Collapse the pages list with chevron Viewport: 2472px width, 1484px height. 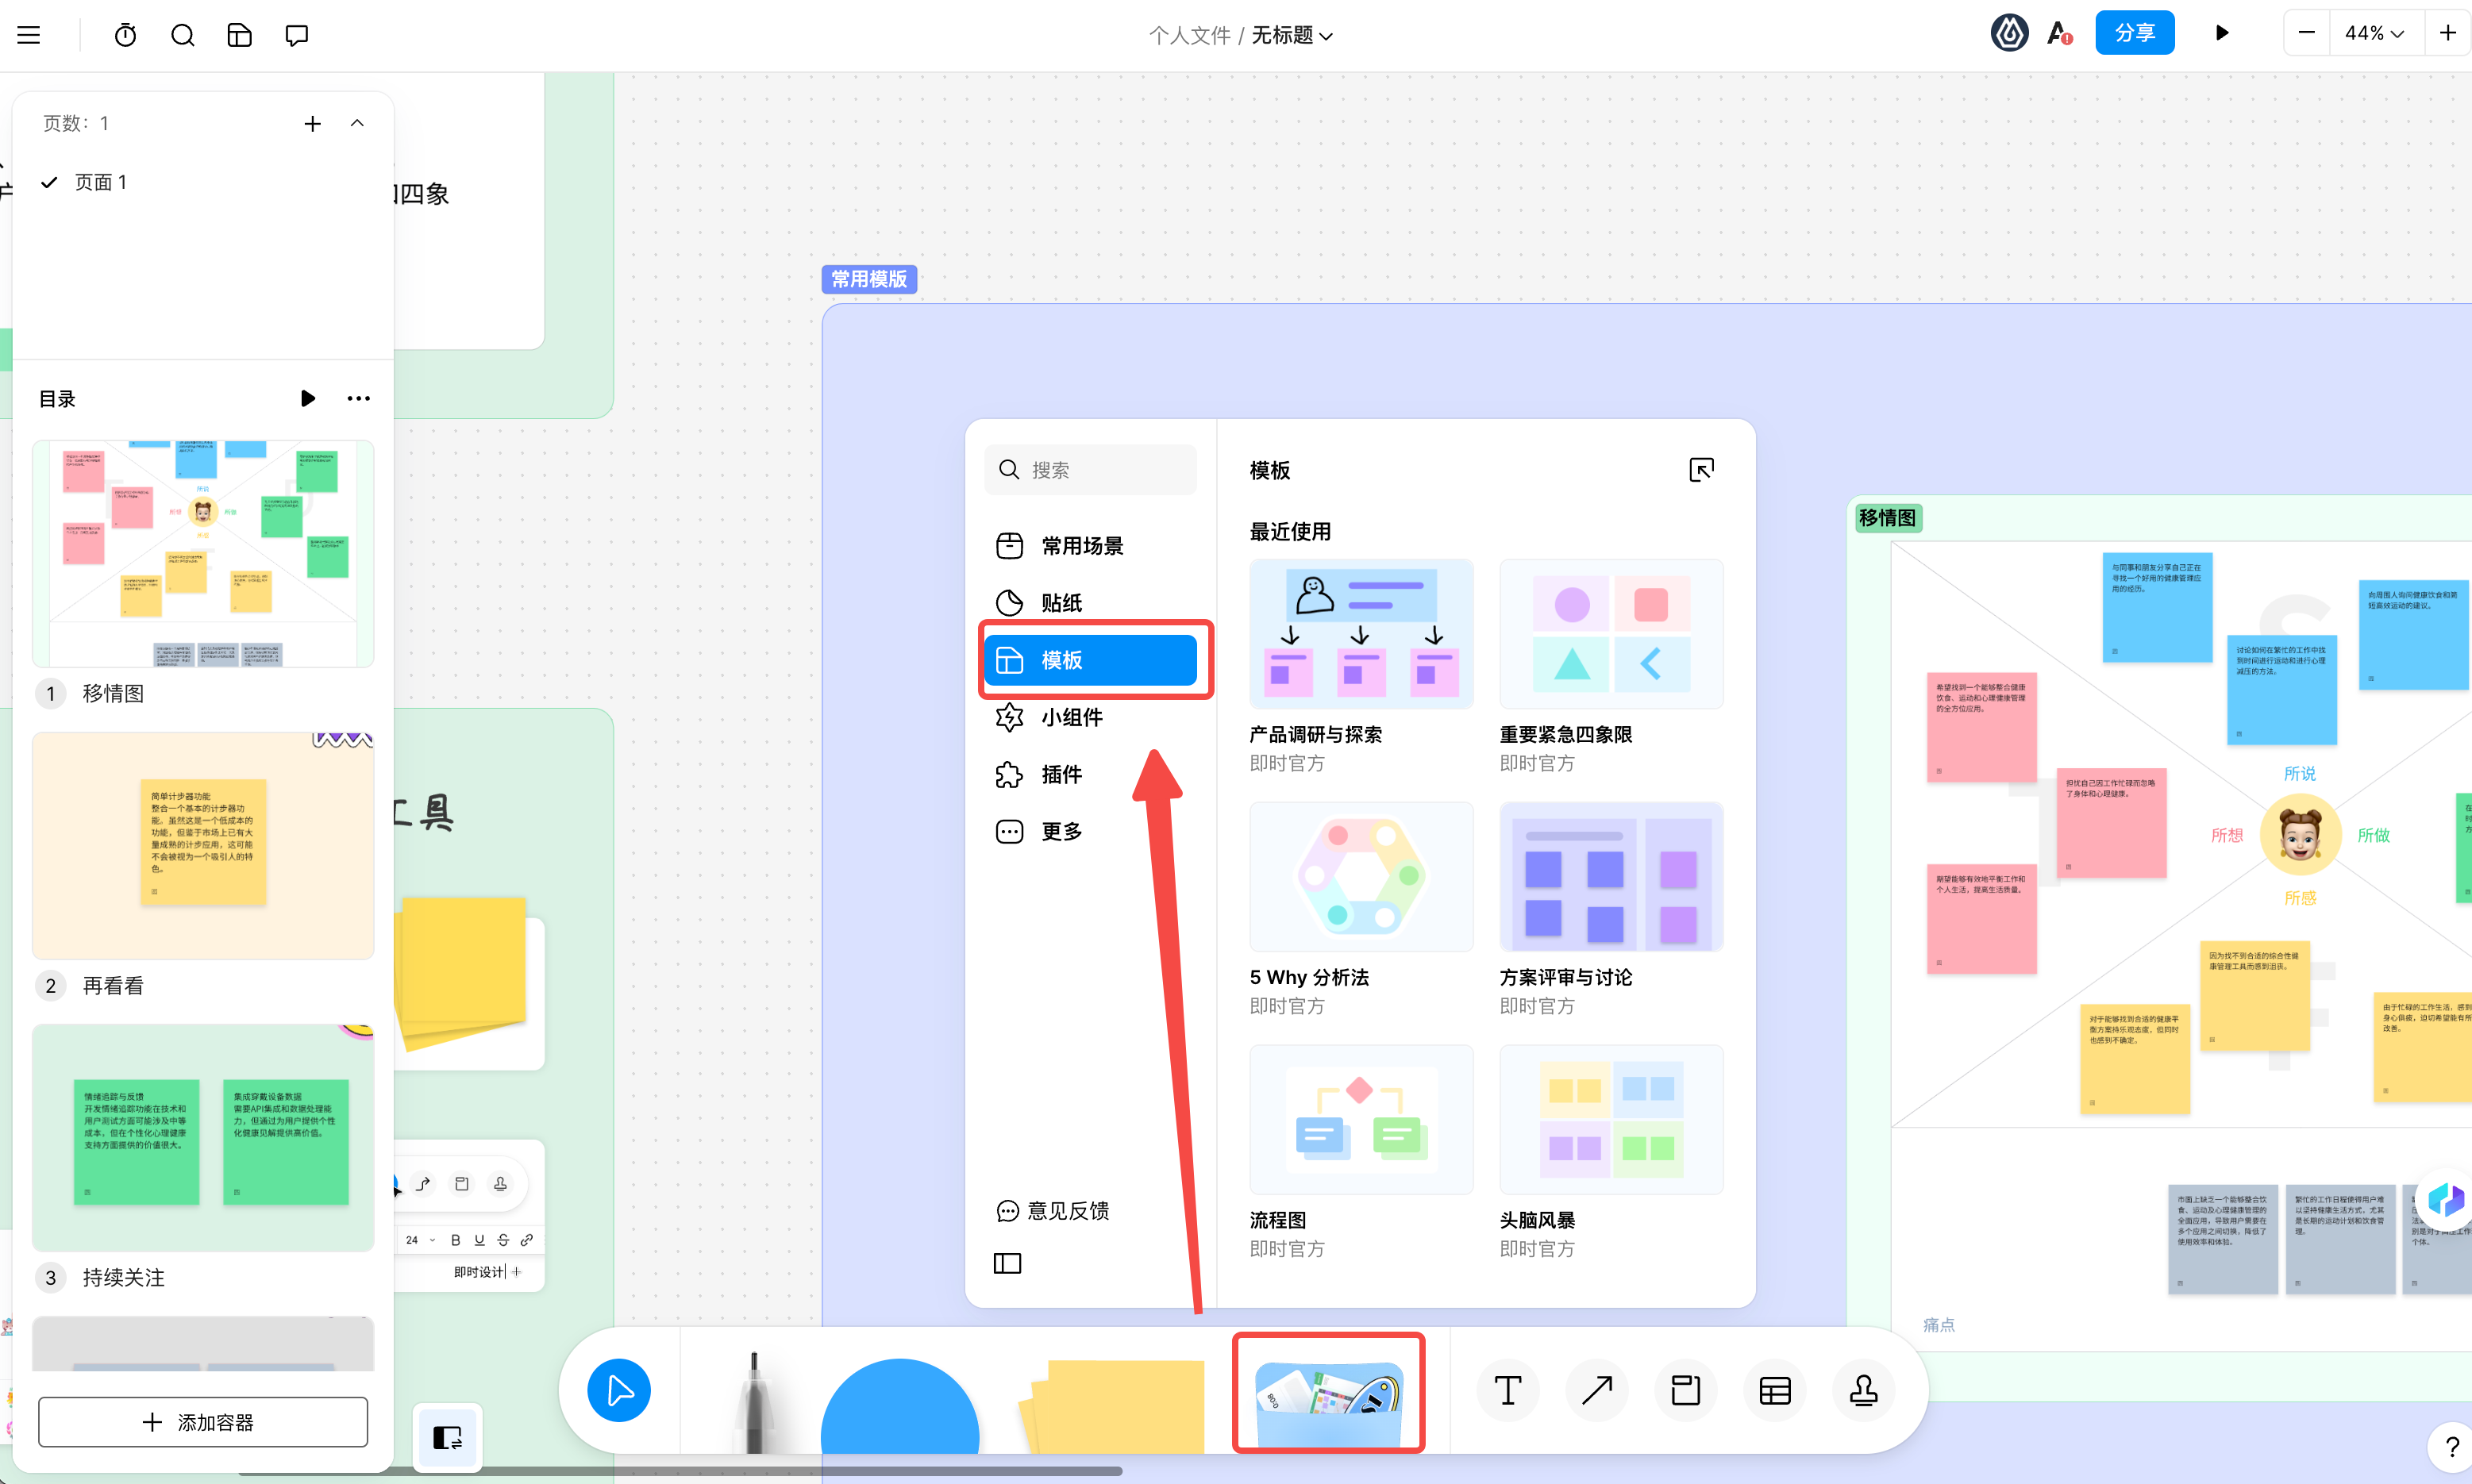pos(357,123)
